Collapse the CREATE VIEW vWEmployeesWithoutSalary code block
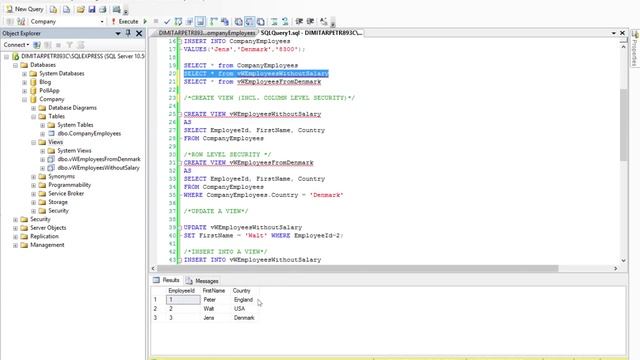 coord(179,114)
